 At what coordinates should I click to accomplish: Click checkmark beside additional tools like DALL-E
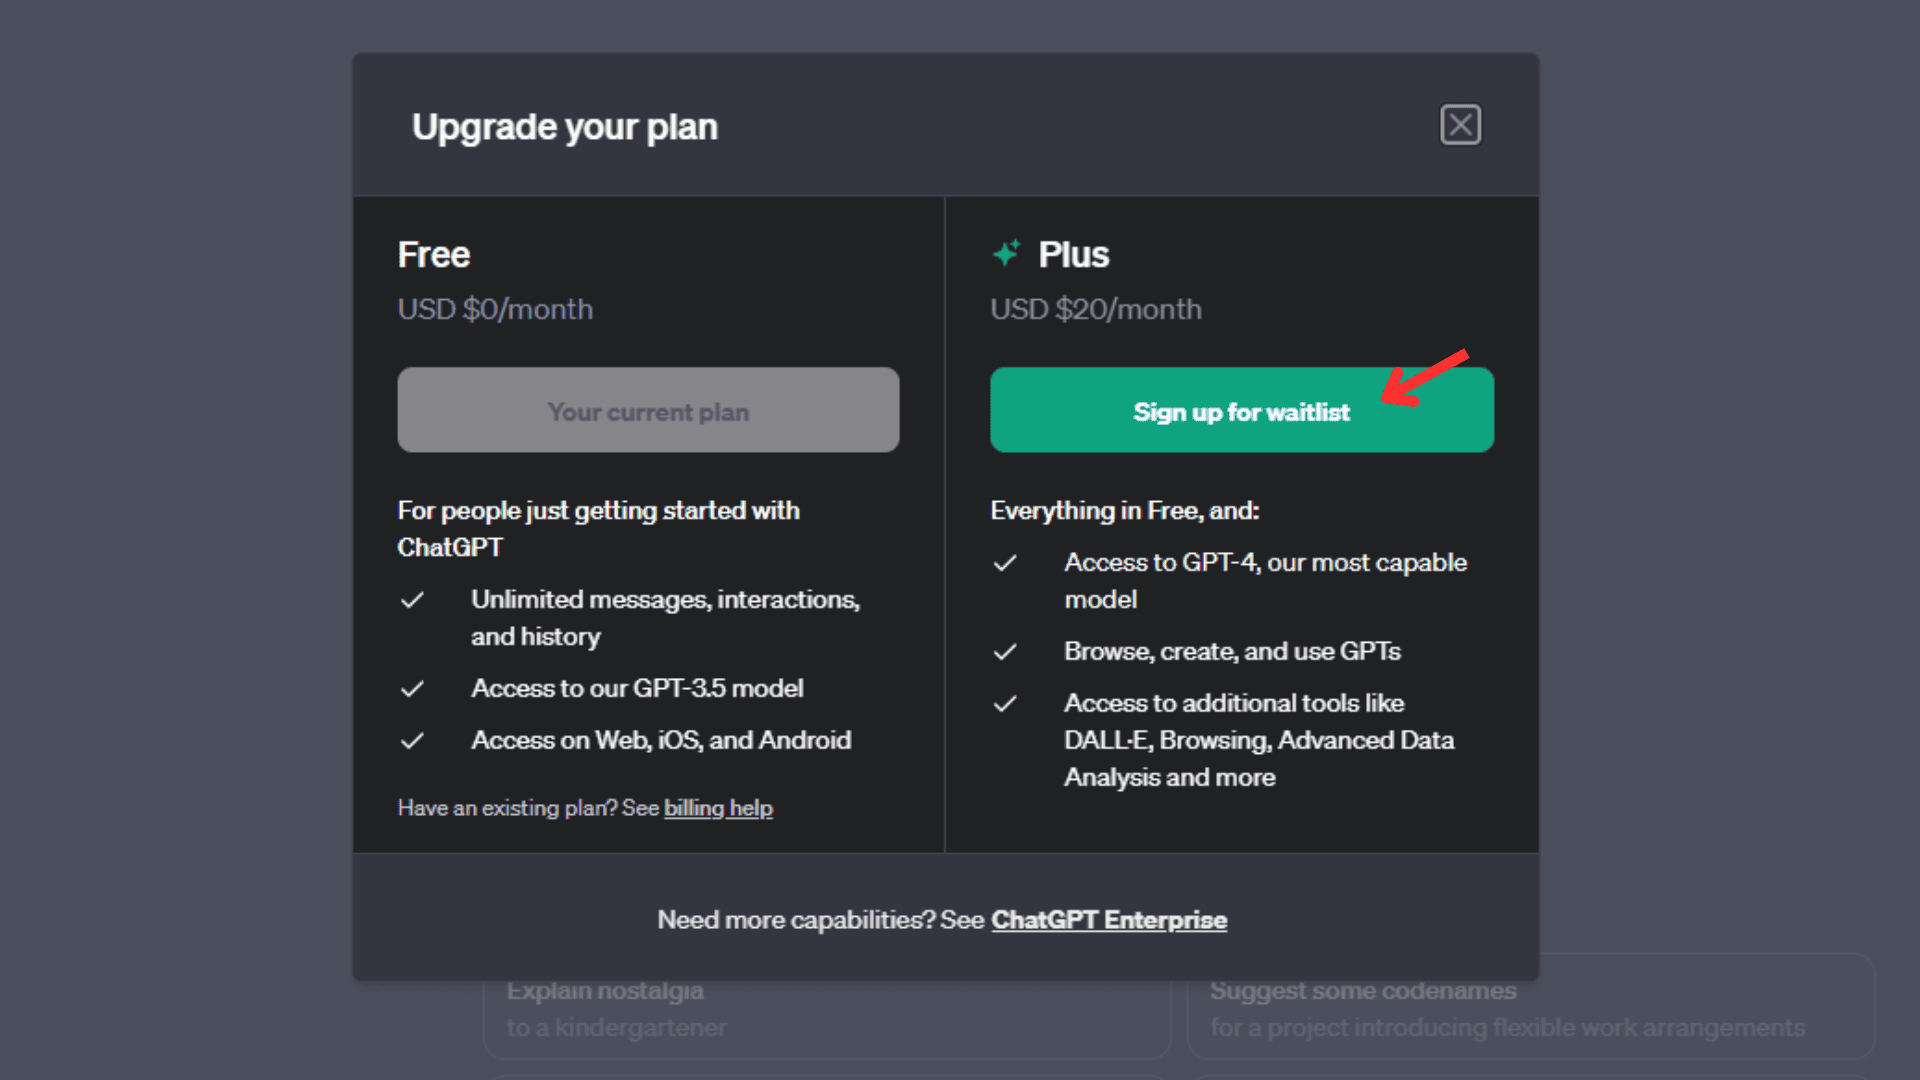click(1005, 704)
